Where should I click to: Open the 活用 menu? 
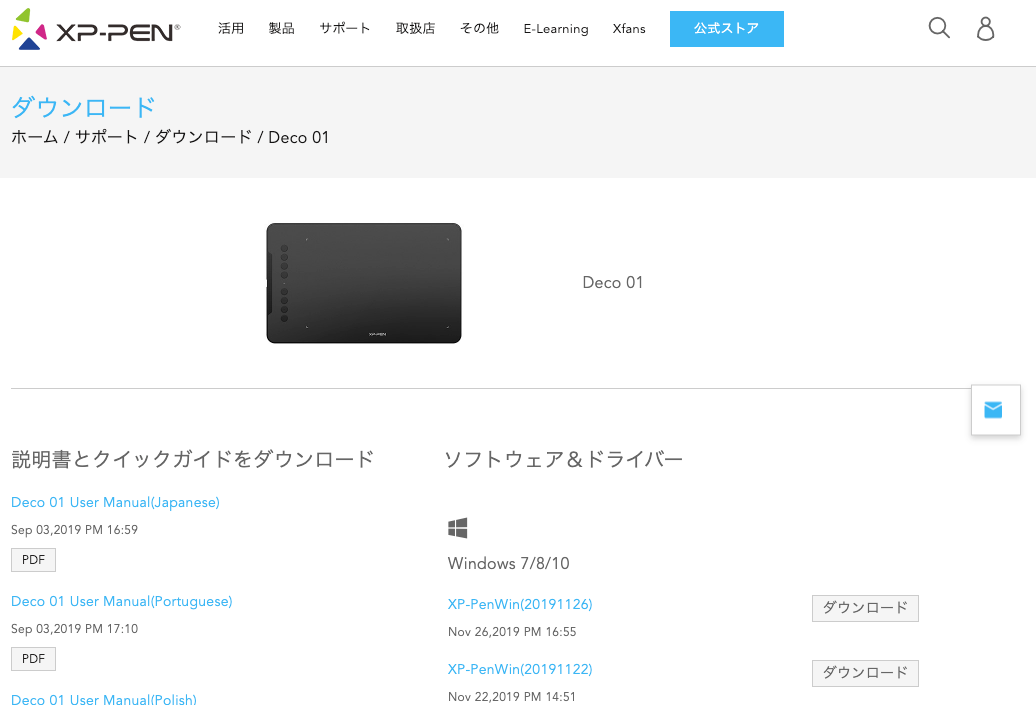point(231,28)
